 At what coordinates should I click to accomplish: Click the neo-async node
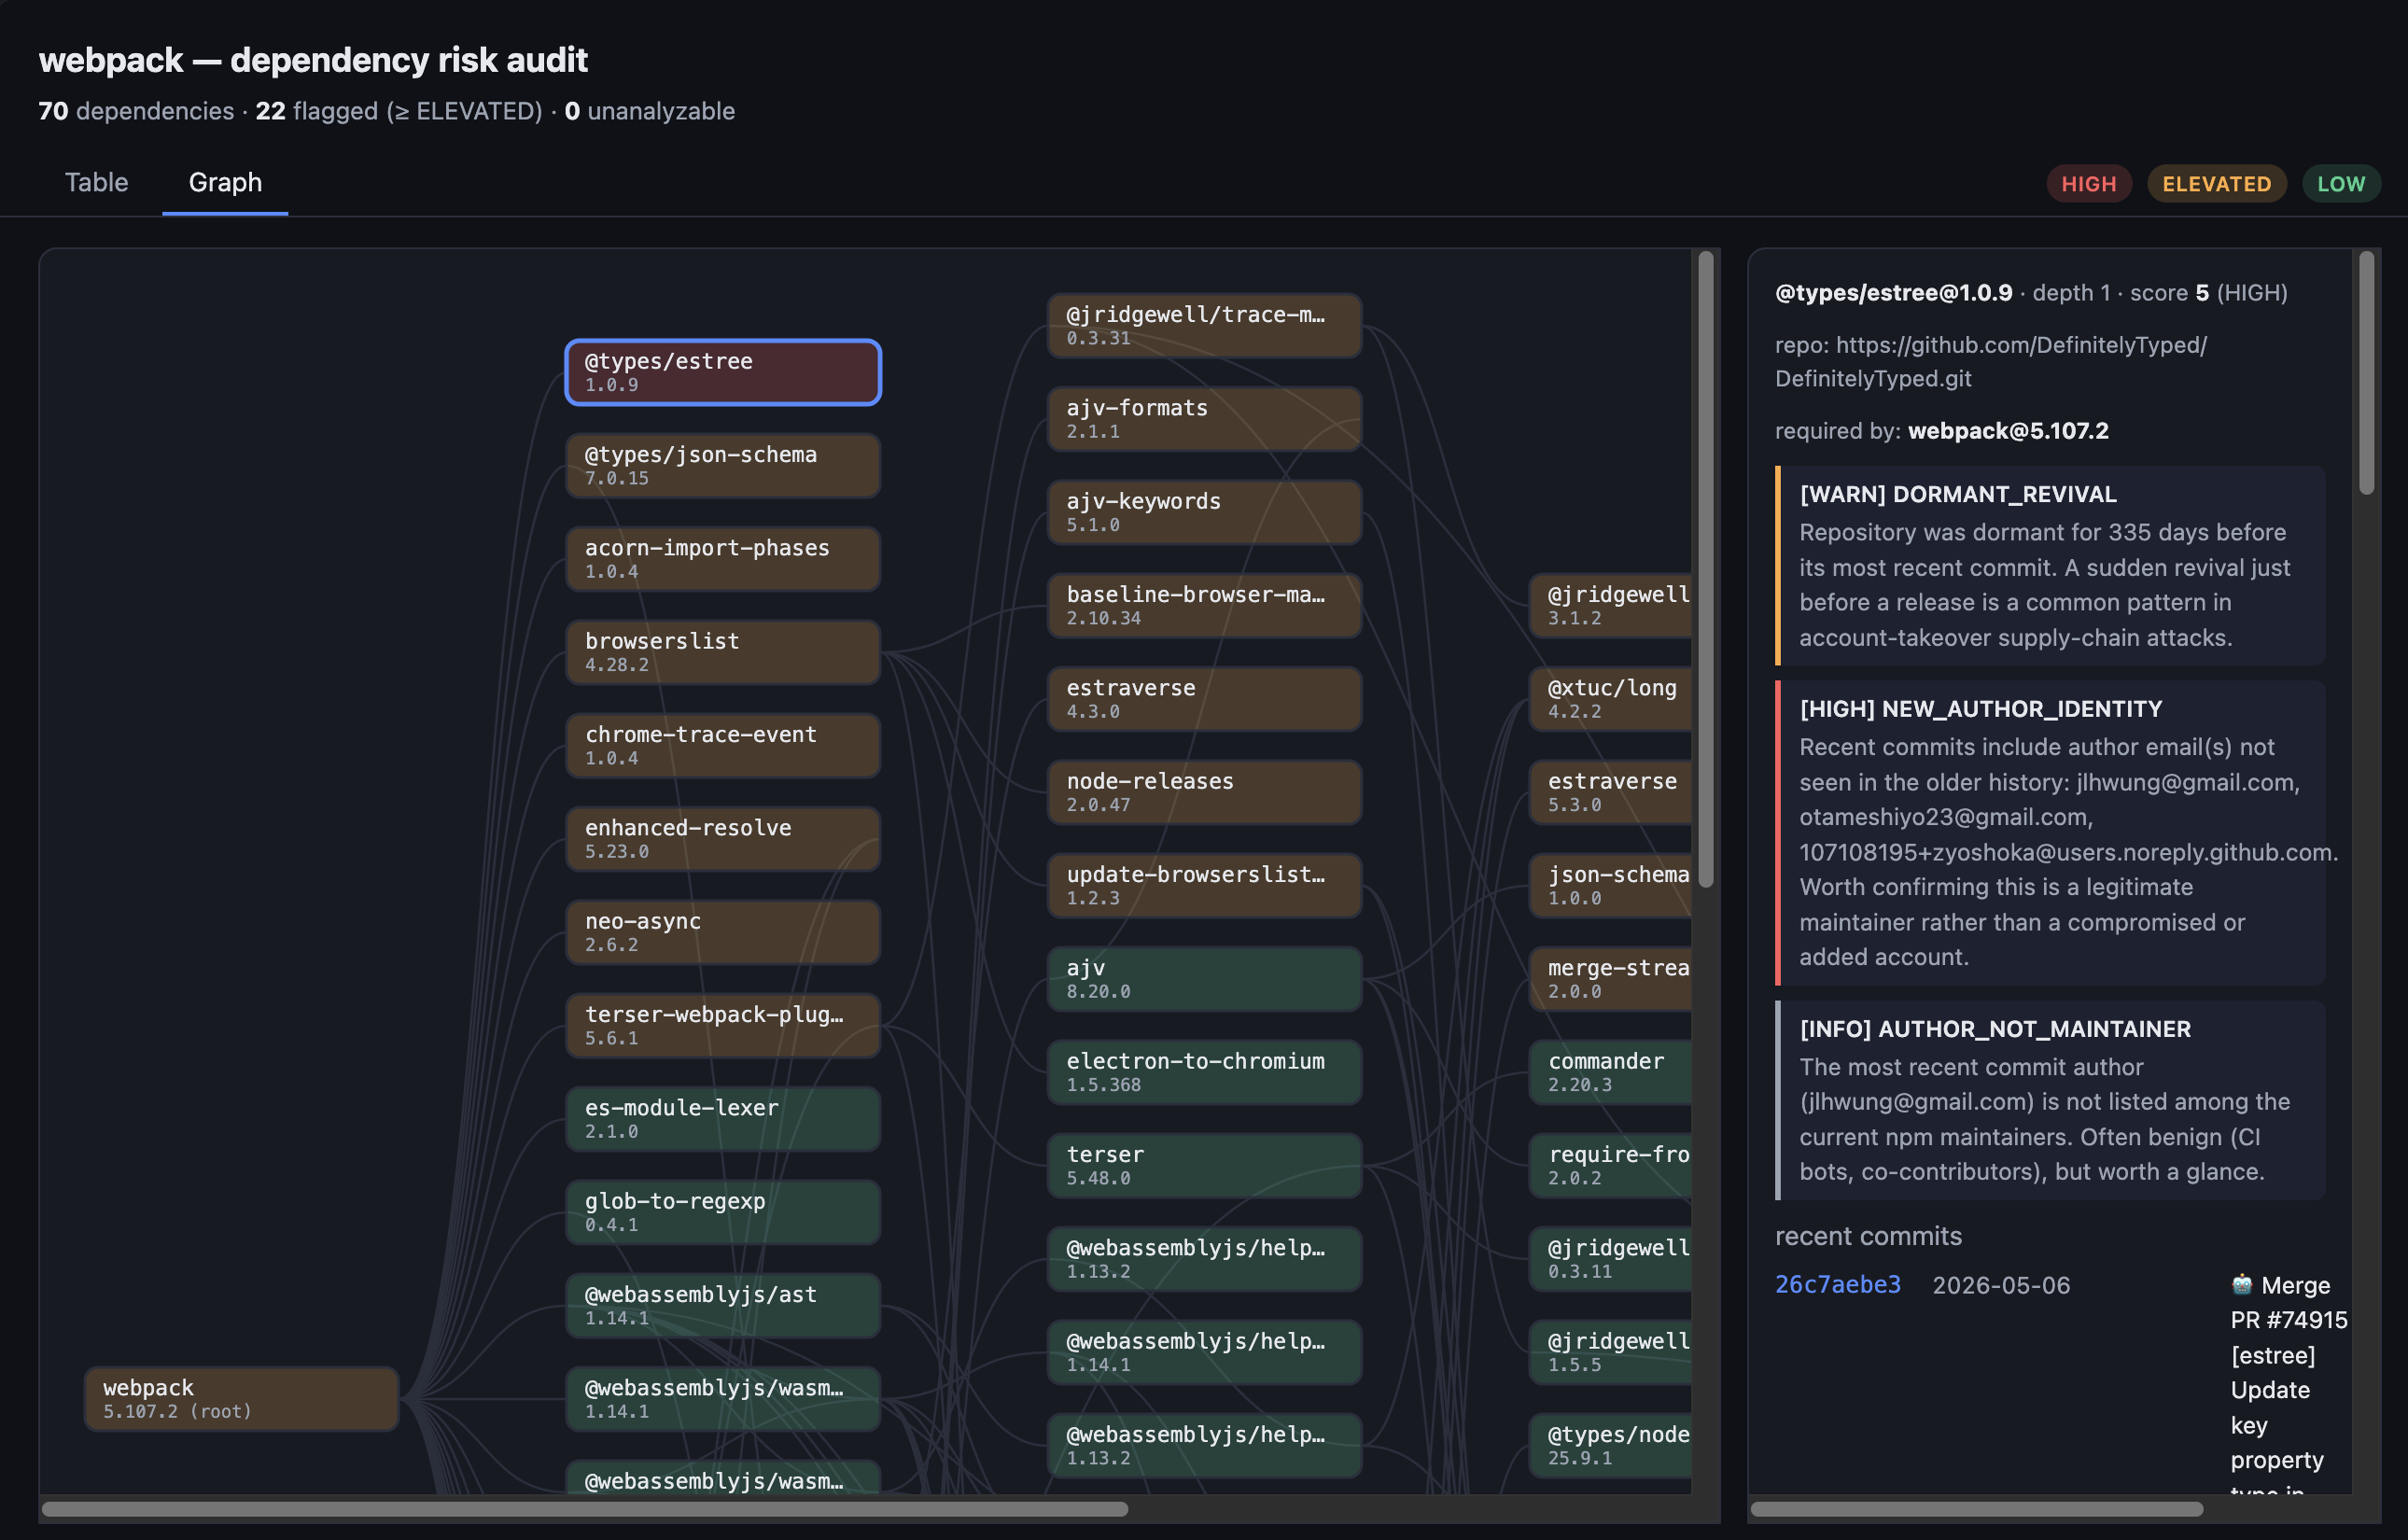[x=723, y=931]
